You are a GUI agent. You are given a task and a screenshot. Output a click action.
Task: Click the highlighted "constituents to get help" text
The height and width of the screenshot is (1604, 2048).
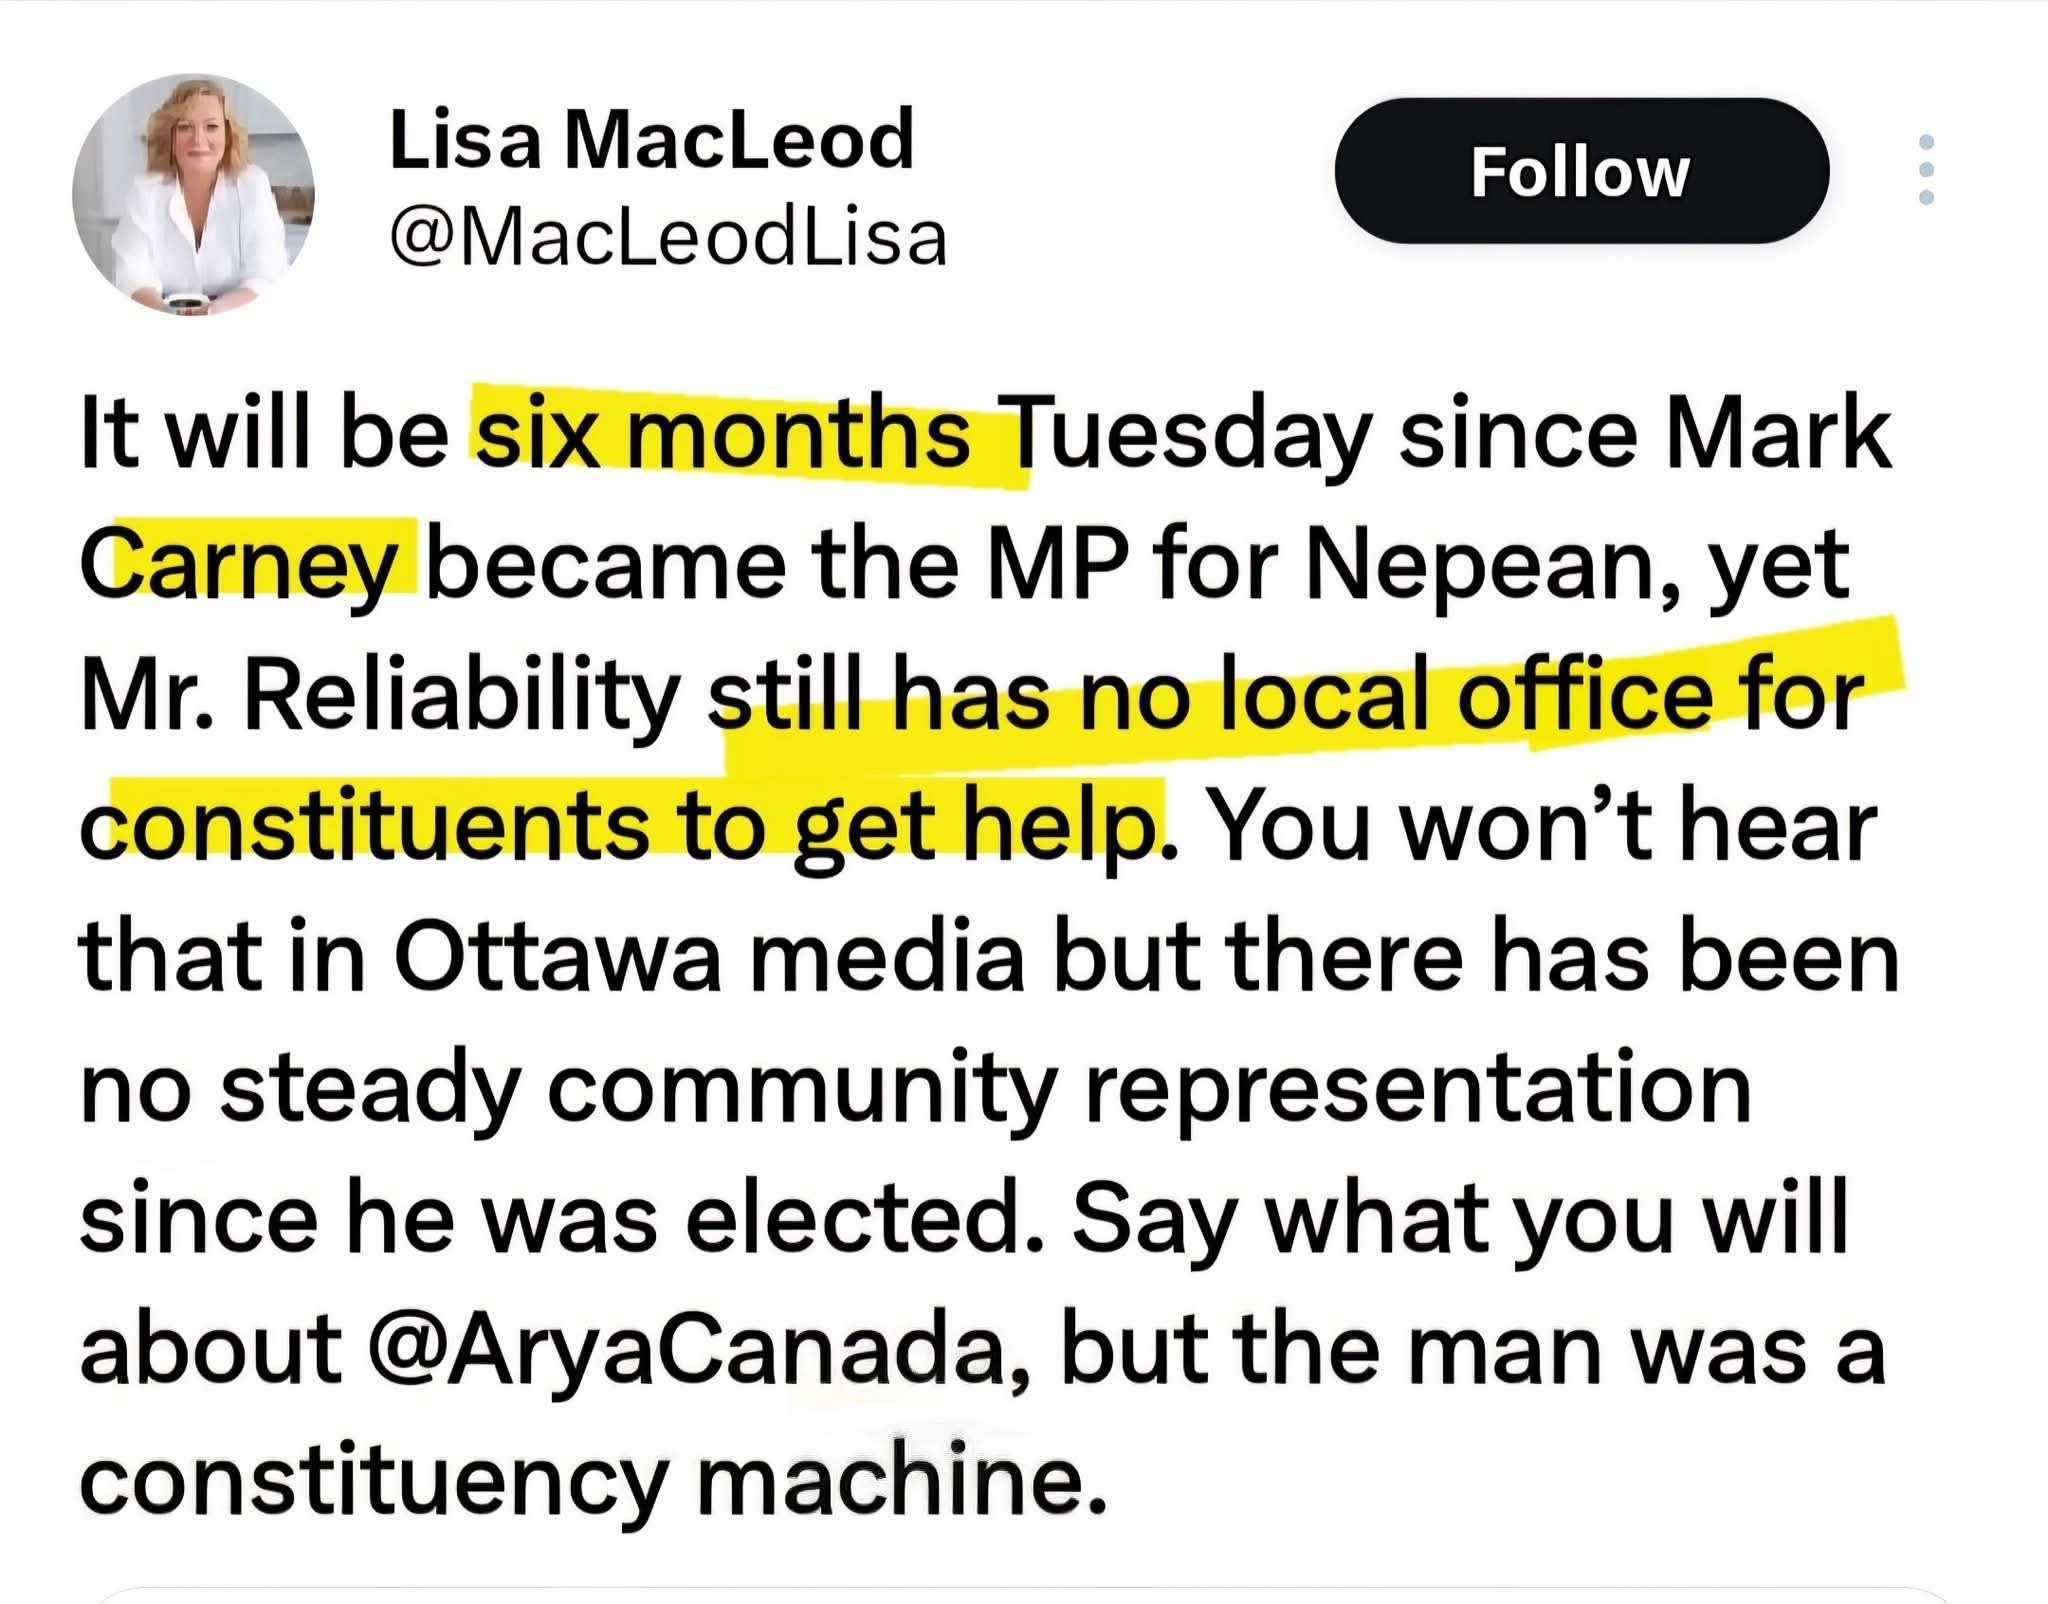[624, 826]
